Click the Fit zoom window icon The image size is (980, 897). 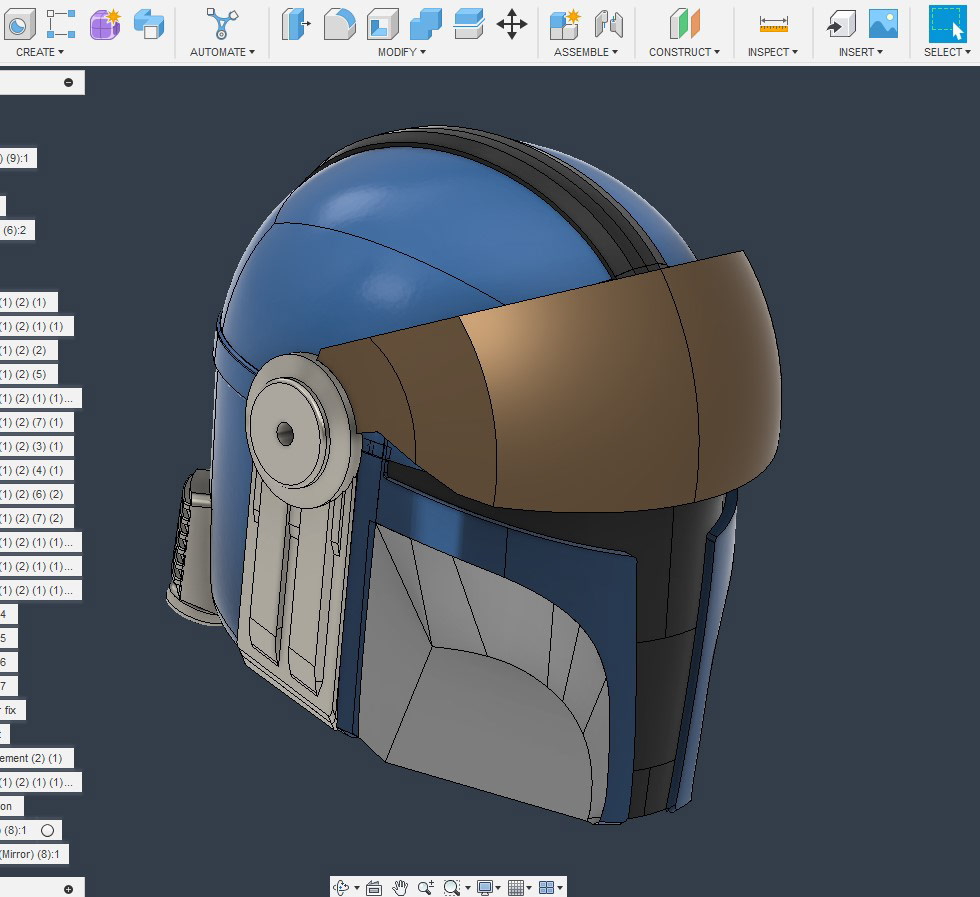(x=451, y=887)
